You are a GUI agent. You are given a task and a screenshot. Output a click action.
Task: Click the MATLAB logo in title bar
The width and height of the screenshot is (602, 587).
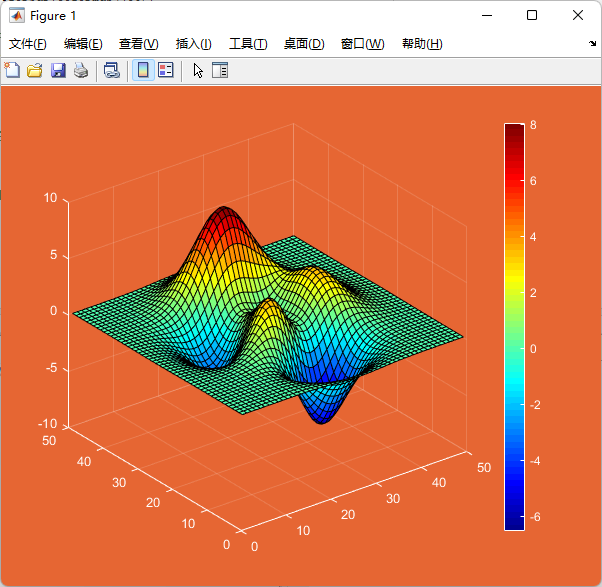point(17,16)
